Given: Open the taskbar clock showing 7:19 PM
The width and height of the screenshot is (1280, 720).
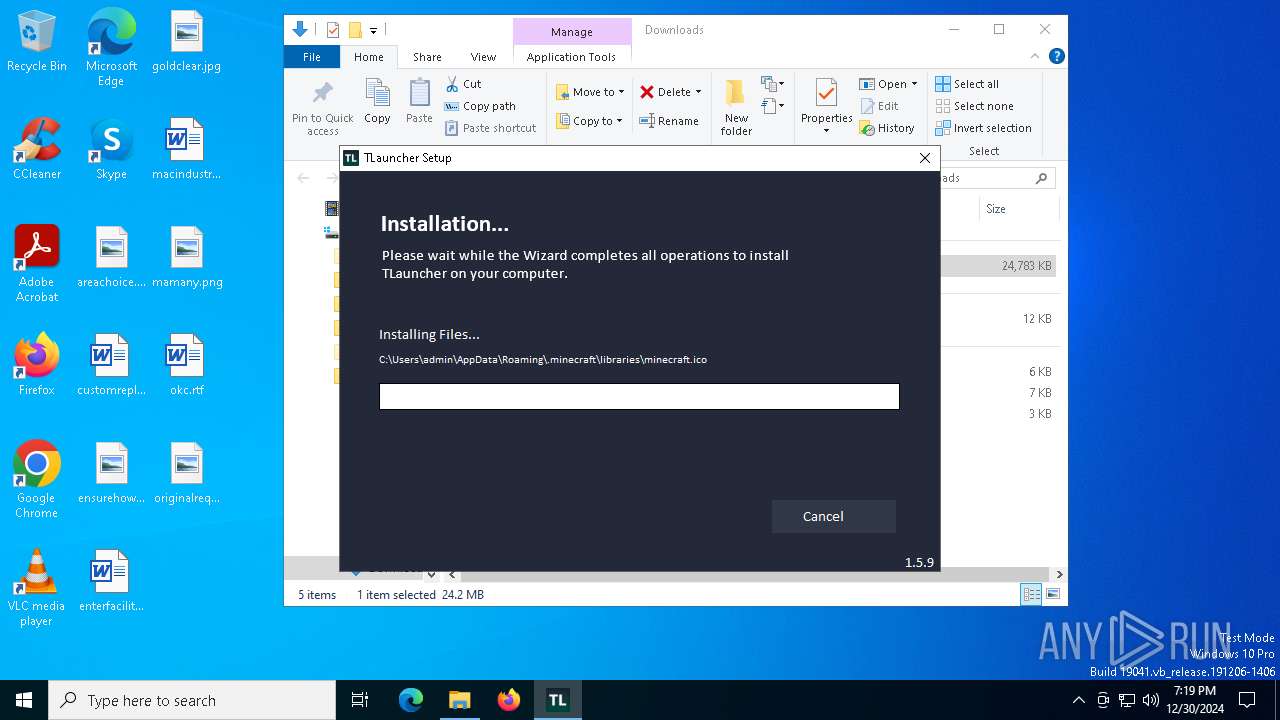Looking at the screenshot, I should [1195, 699].
